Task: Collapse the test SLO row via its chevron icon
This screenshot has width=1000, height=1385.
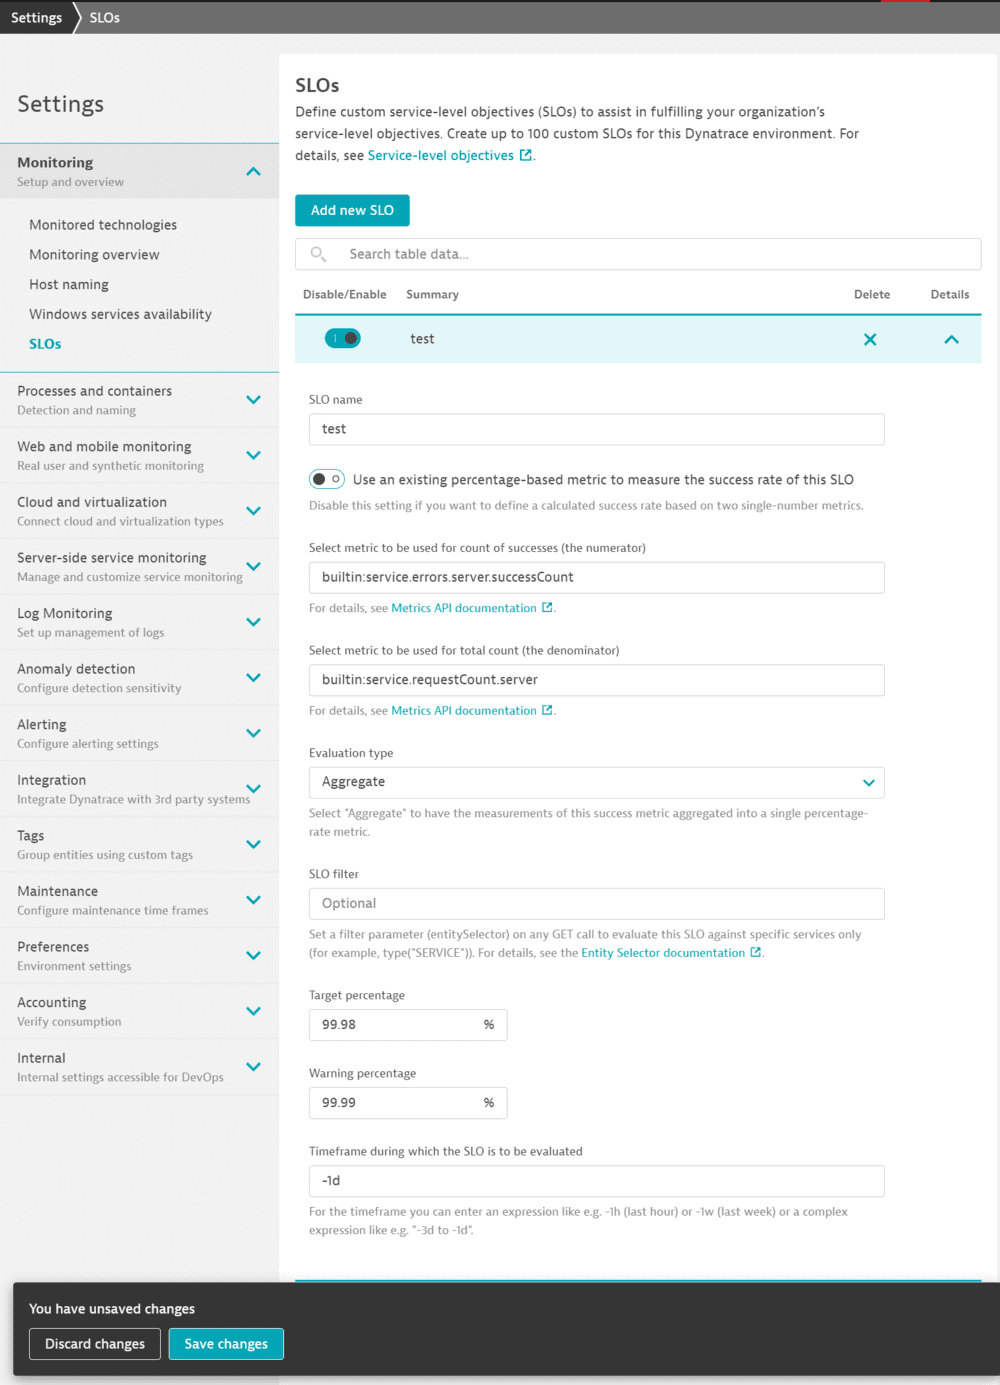Action: tap(950, 339)
